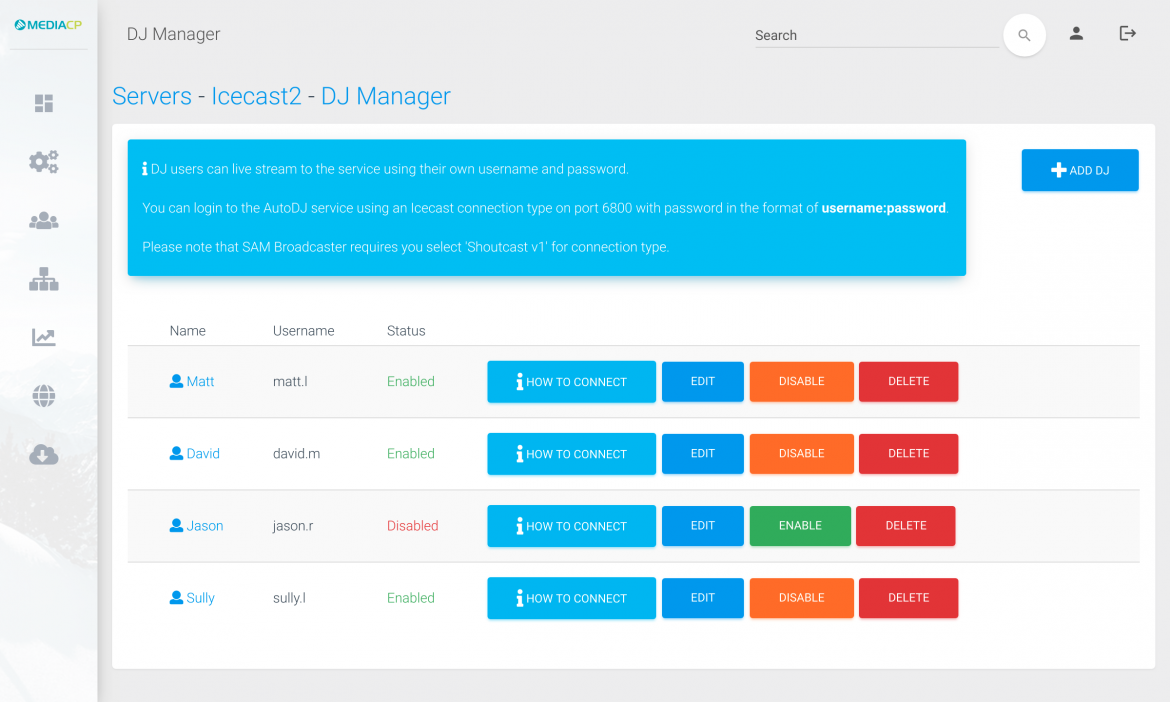Image resolution: width=1170 pixels, height=702 pixels.
Task: Open the Icecast2 breadcrumb link
Action: 256,96
